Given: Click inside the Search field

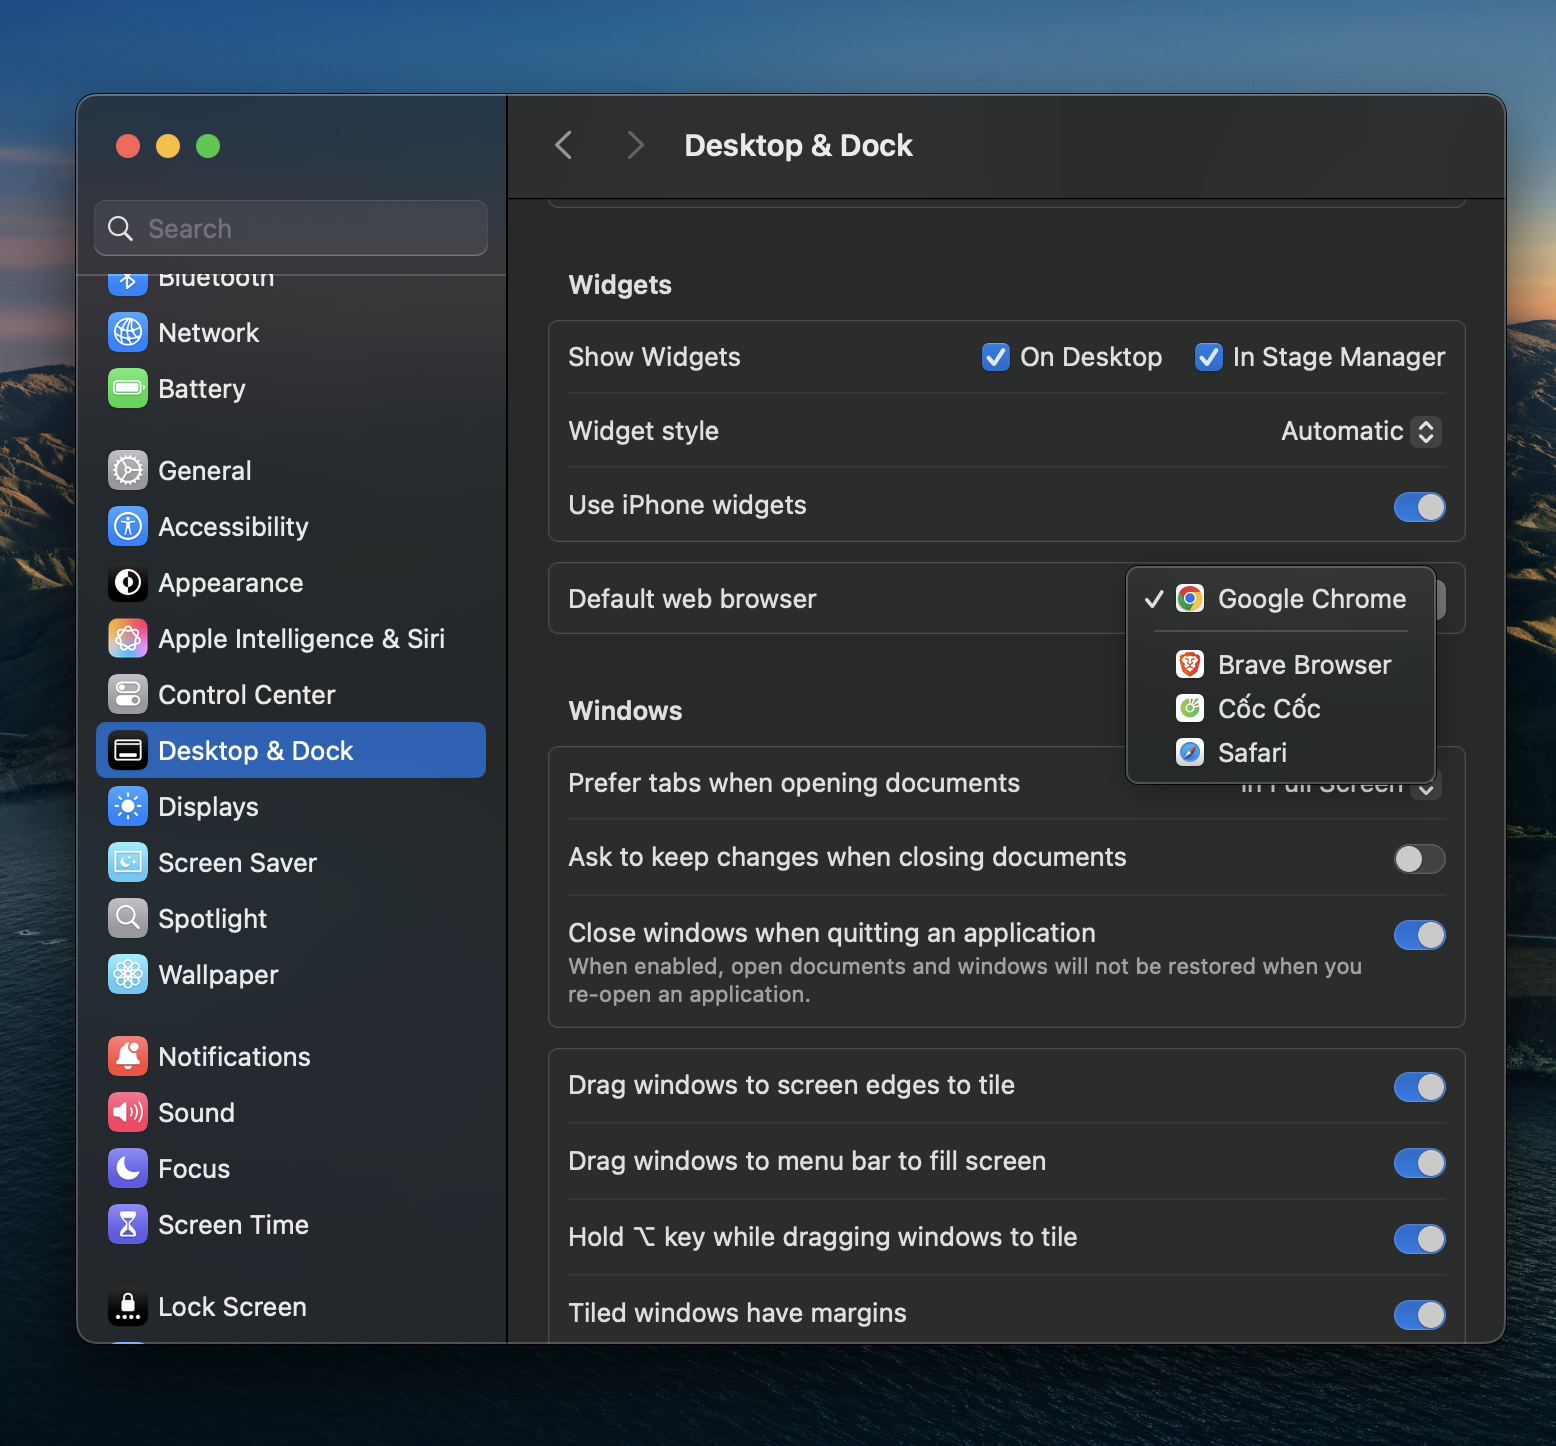Looking at the screenshot, I should click(291, 228).
